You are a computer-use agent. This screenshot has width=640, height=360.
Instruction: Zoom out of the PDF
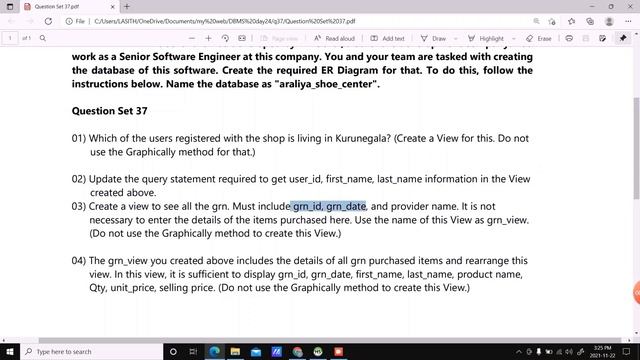(191, 38)
